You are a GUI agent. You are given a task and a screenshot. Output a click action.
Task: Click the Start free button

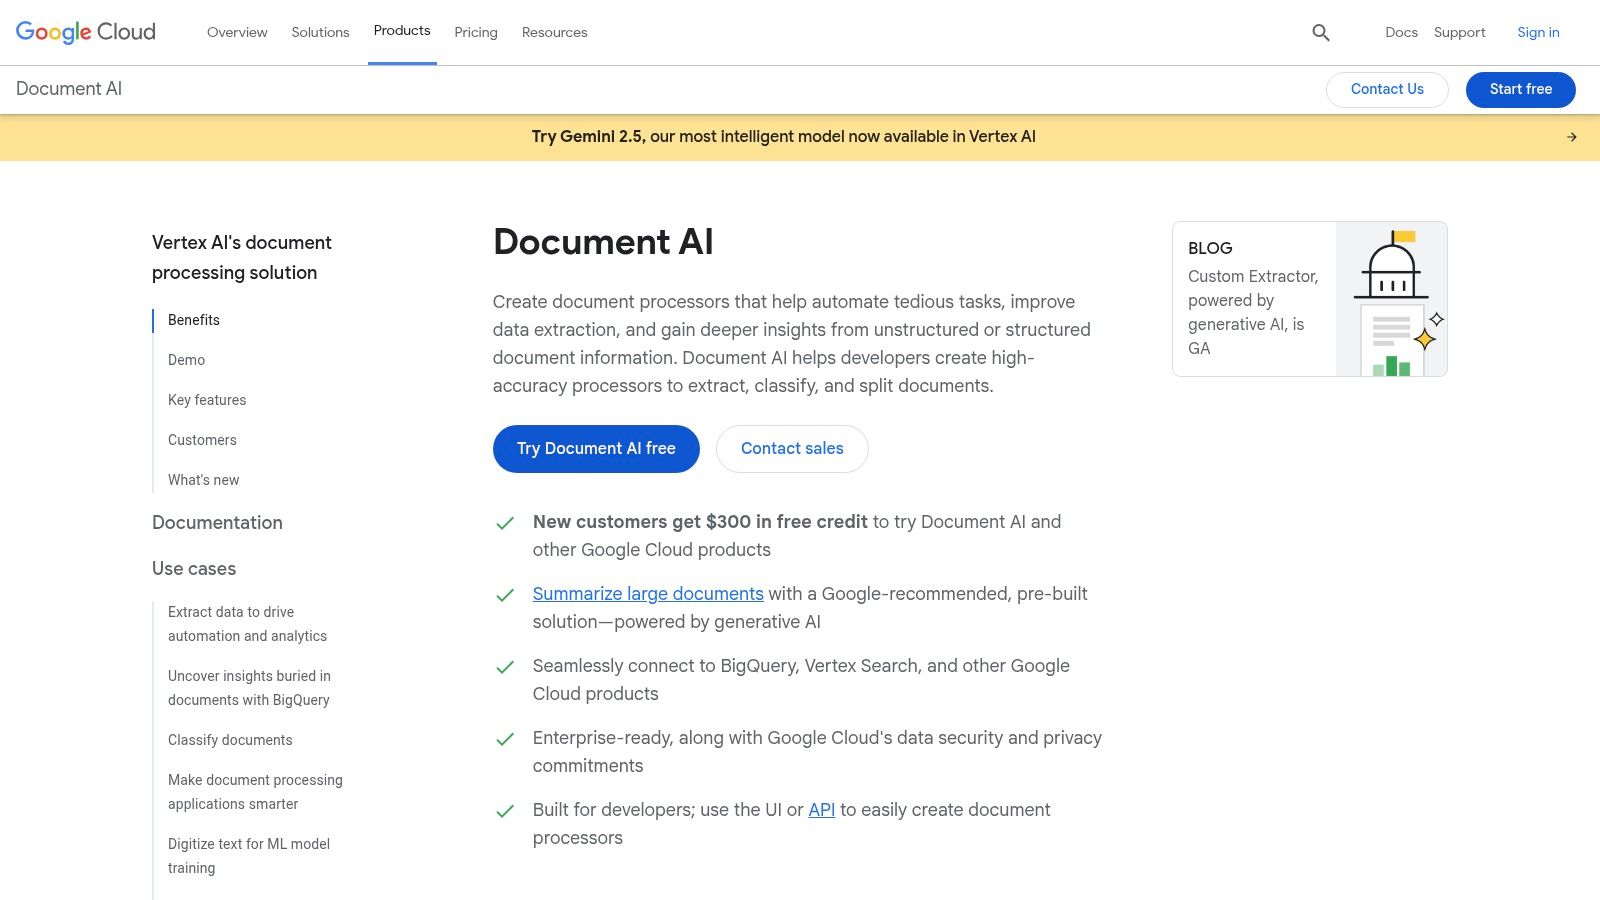coord(1520,89)
